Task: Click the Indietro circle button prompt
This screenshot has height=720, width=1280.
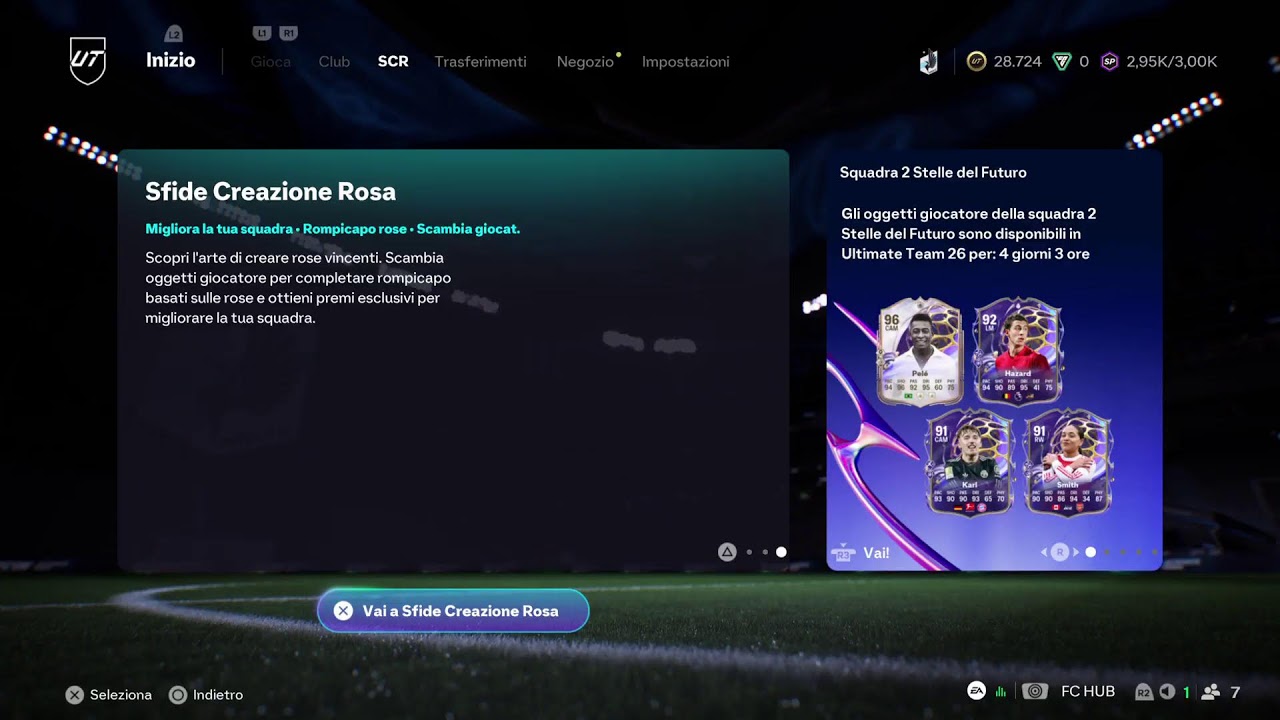Action: pyautogui.click(x=178, y=695)
